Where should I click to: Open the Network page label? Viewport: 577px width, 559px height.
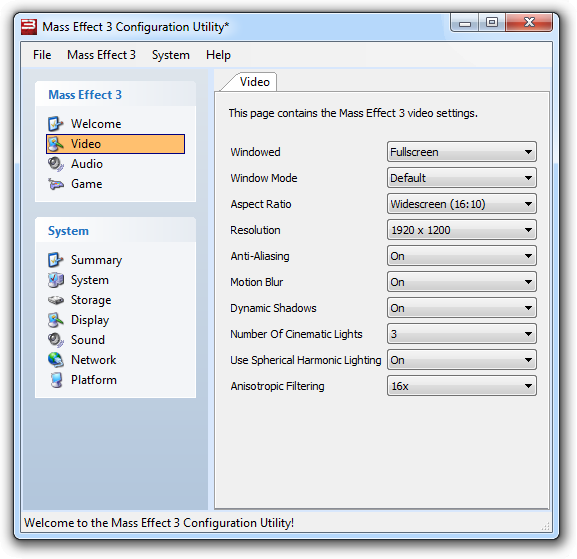(x=93, y=360)
